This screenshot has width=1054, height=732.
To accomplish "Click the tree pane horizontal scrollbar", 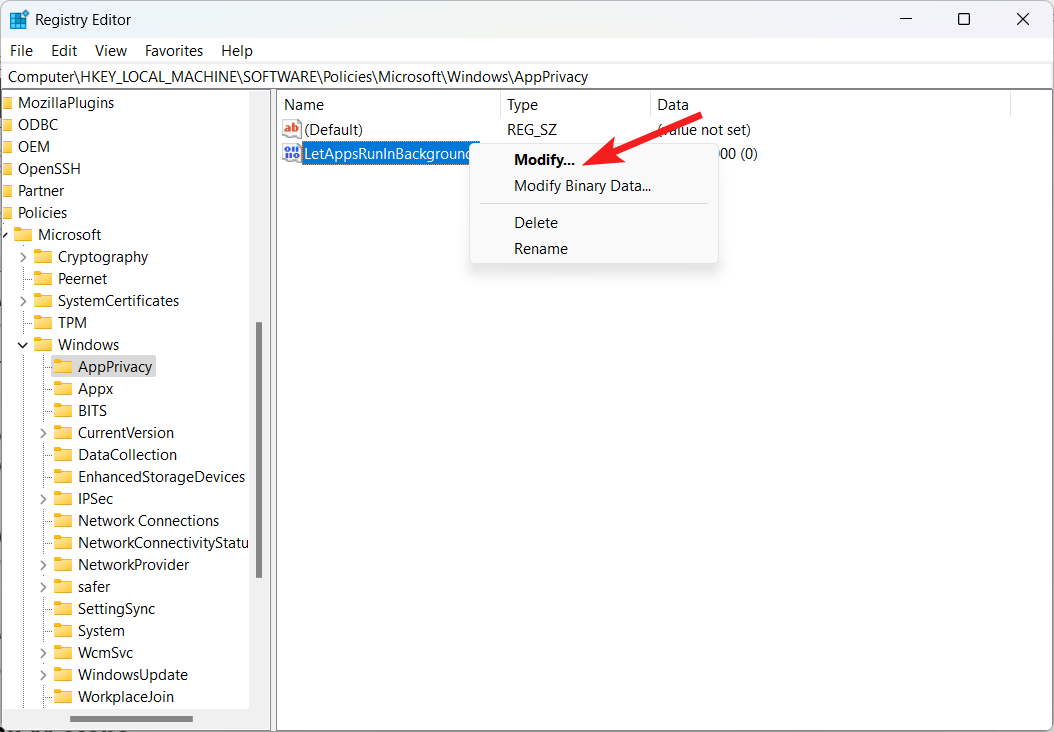I will pyautogui.click(x=131, y=719).
